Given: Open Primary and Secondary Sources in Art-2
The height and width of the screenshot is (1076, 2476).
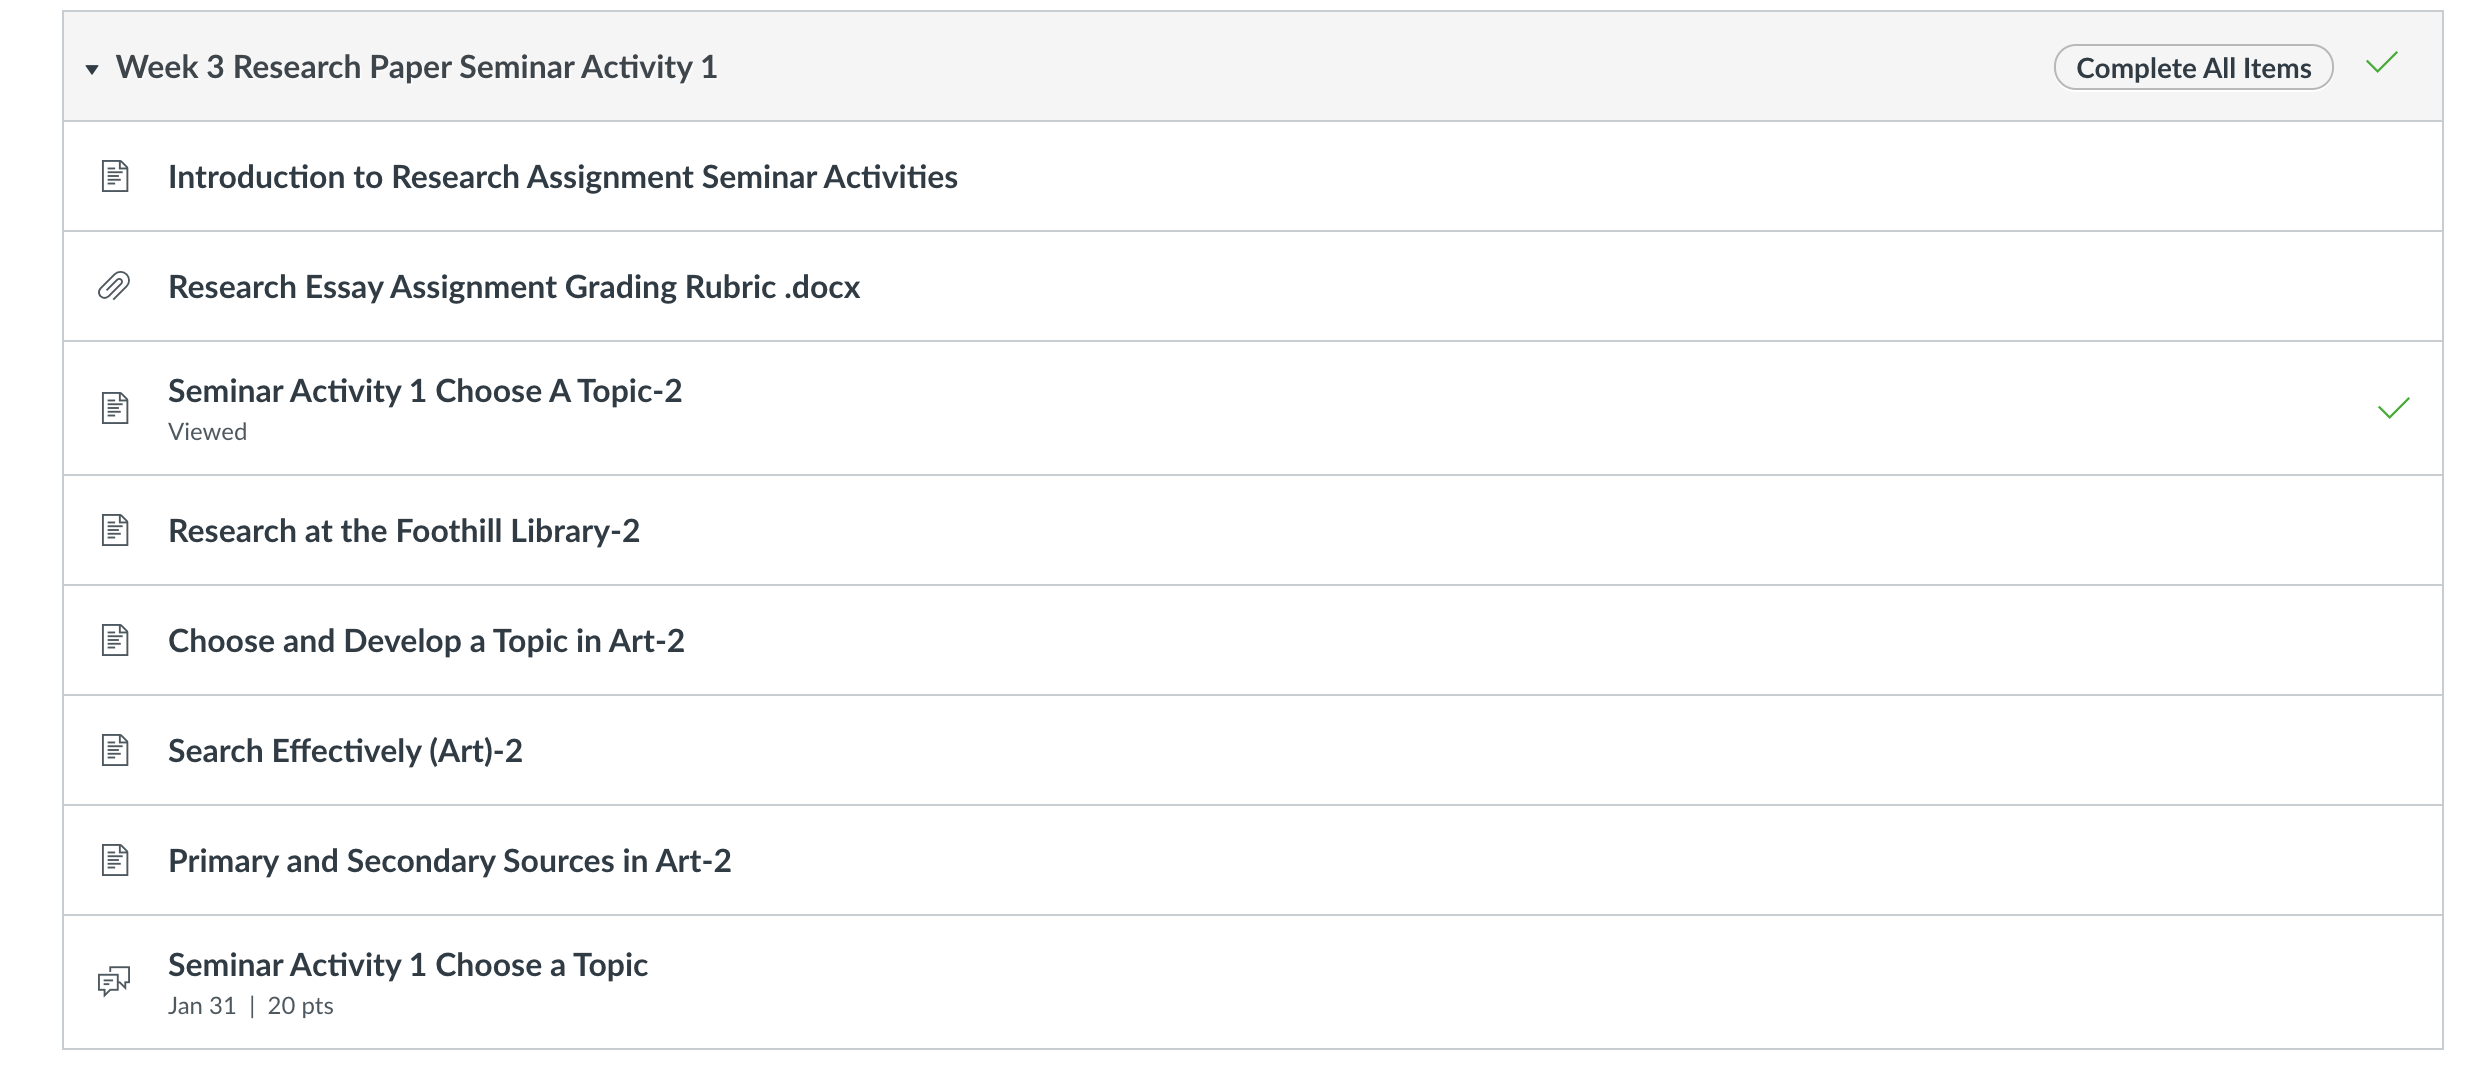Looking at the screenshot, I should point(450,861).
